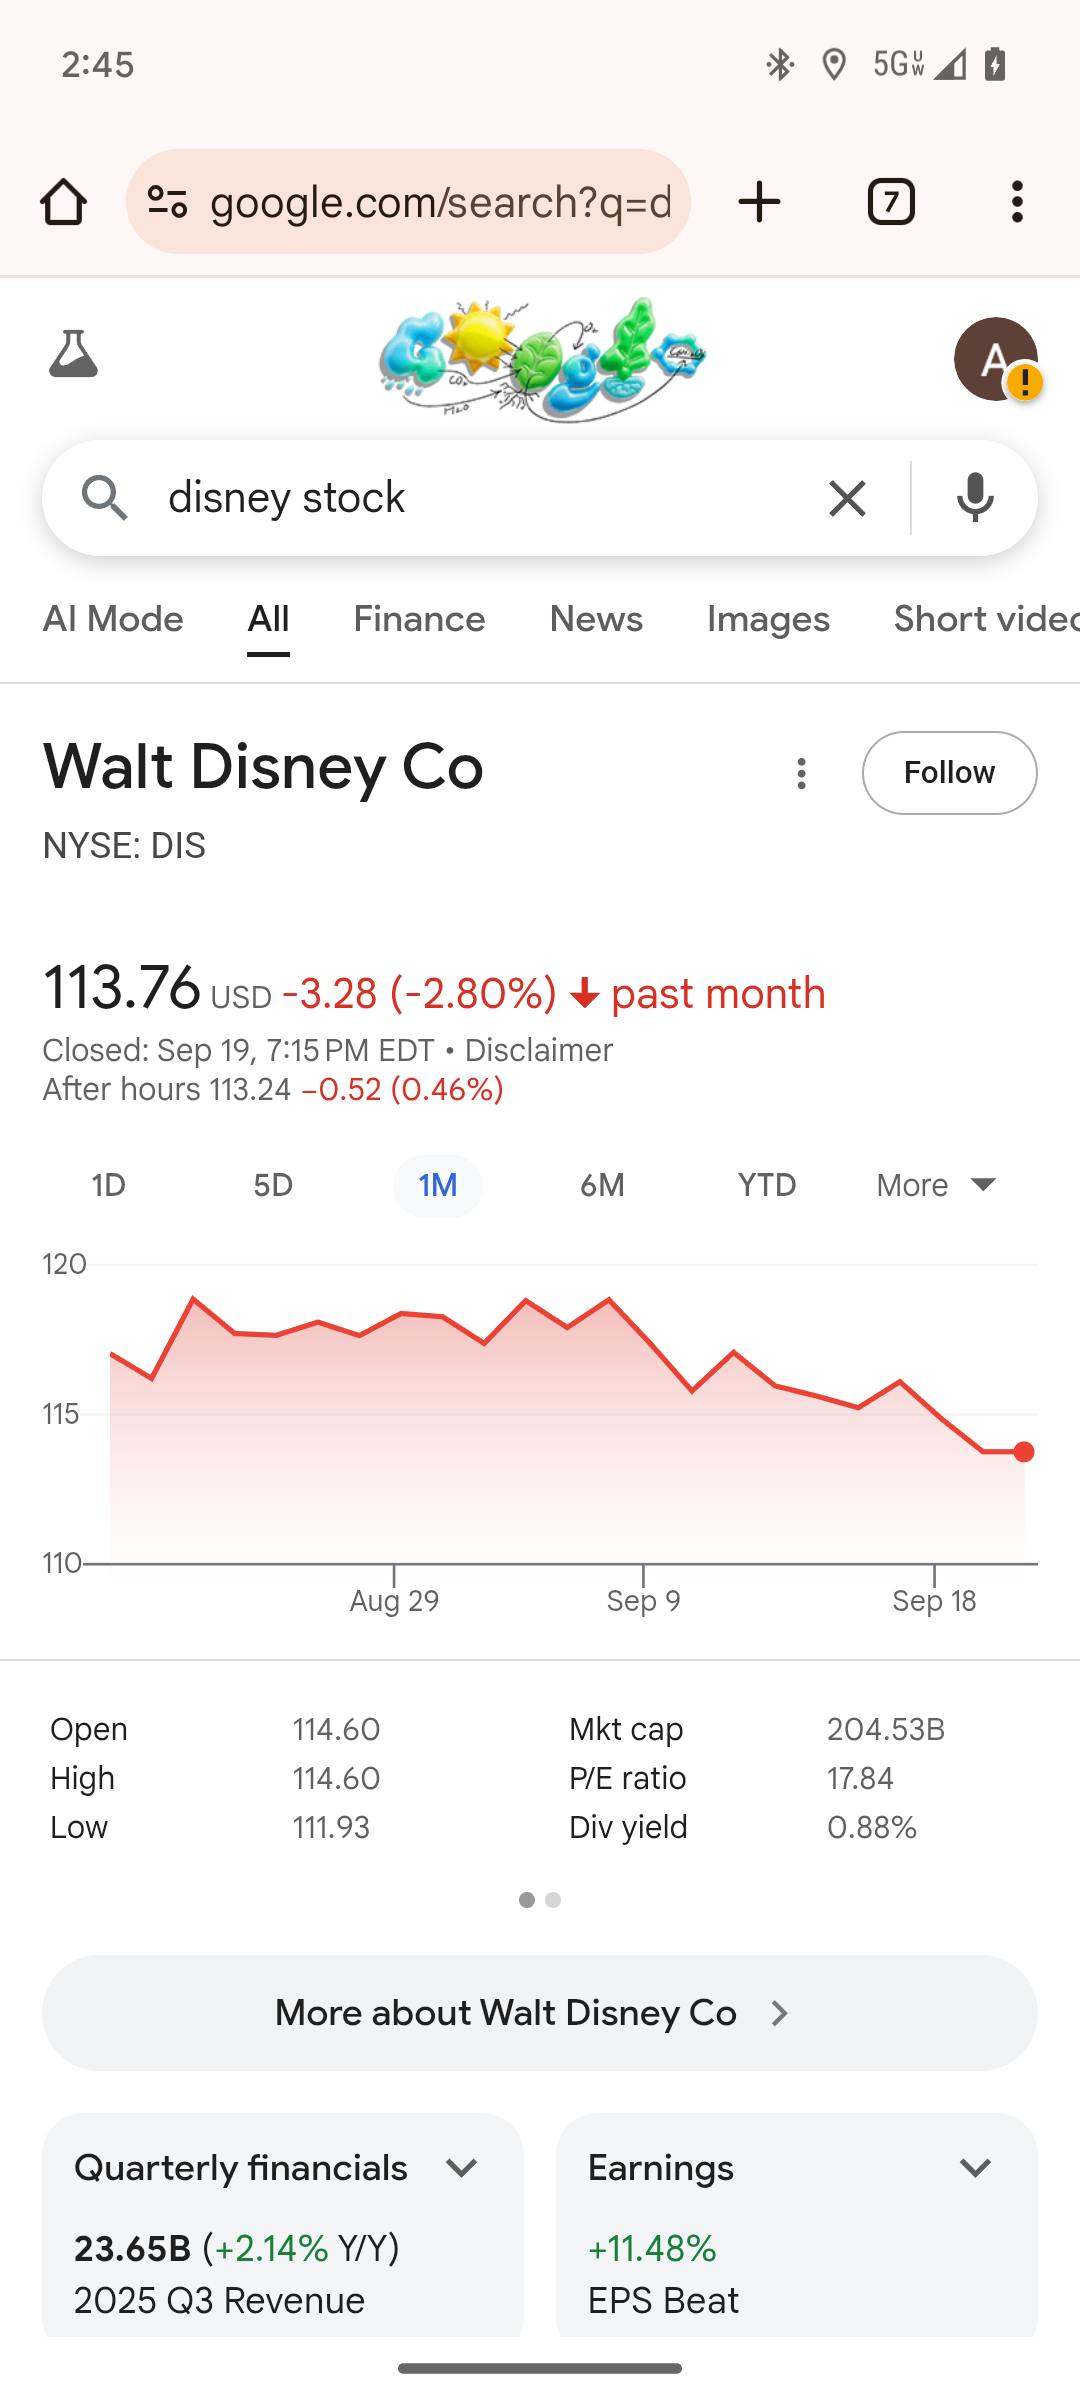
Task: Tap the Chrome home icon
Action: [x=63, y=202]
